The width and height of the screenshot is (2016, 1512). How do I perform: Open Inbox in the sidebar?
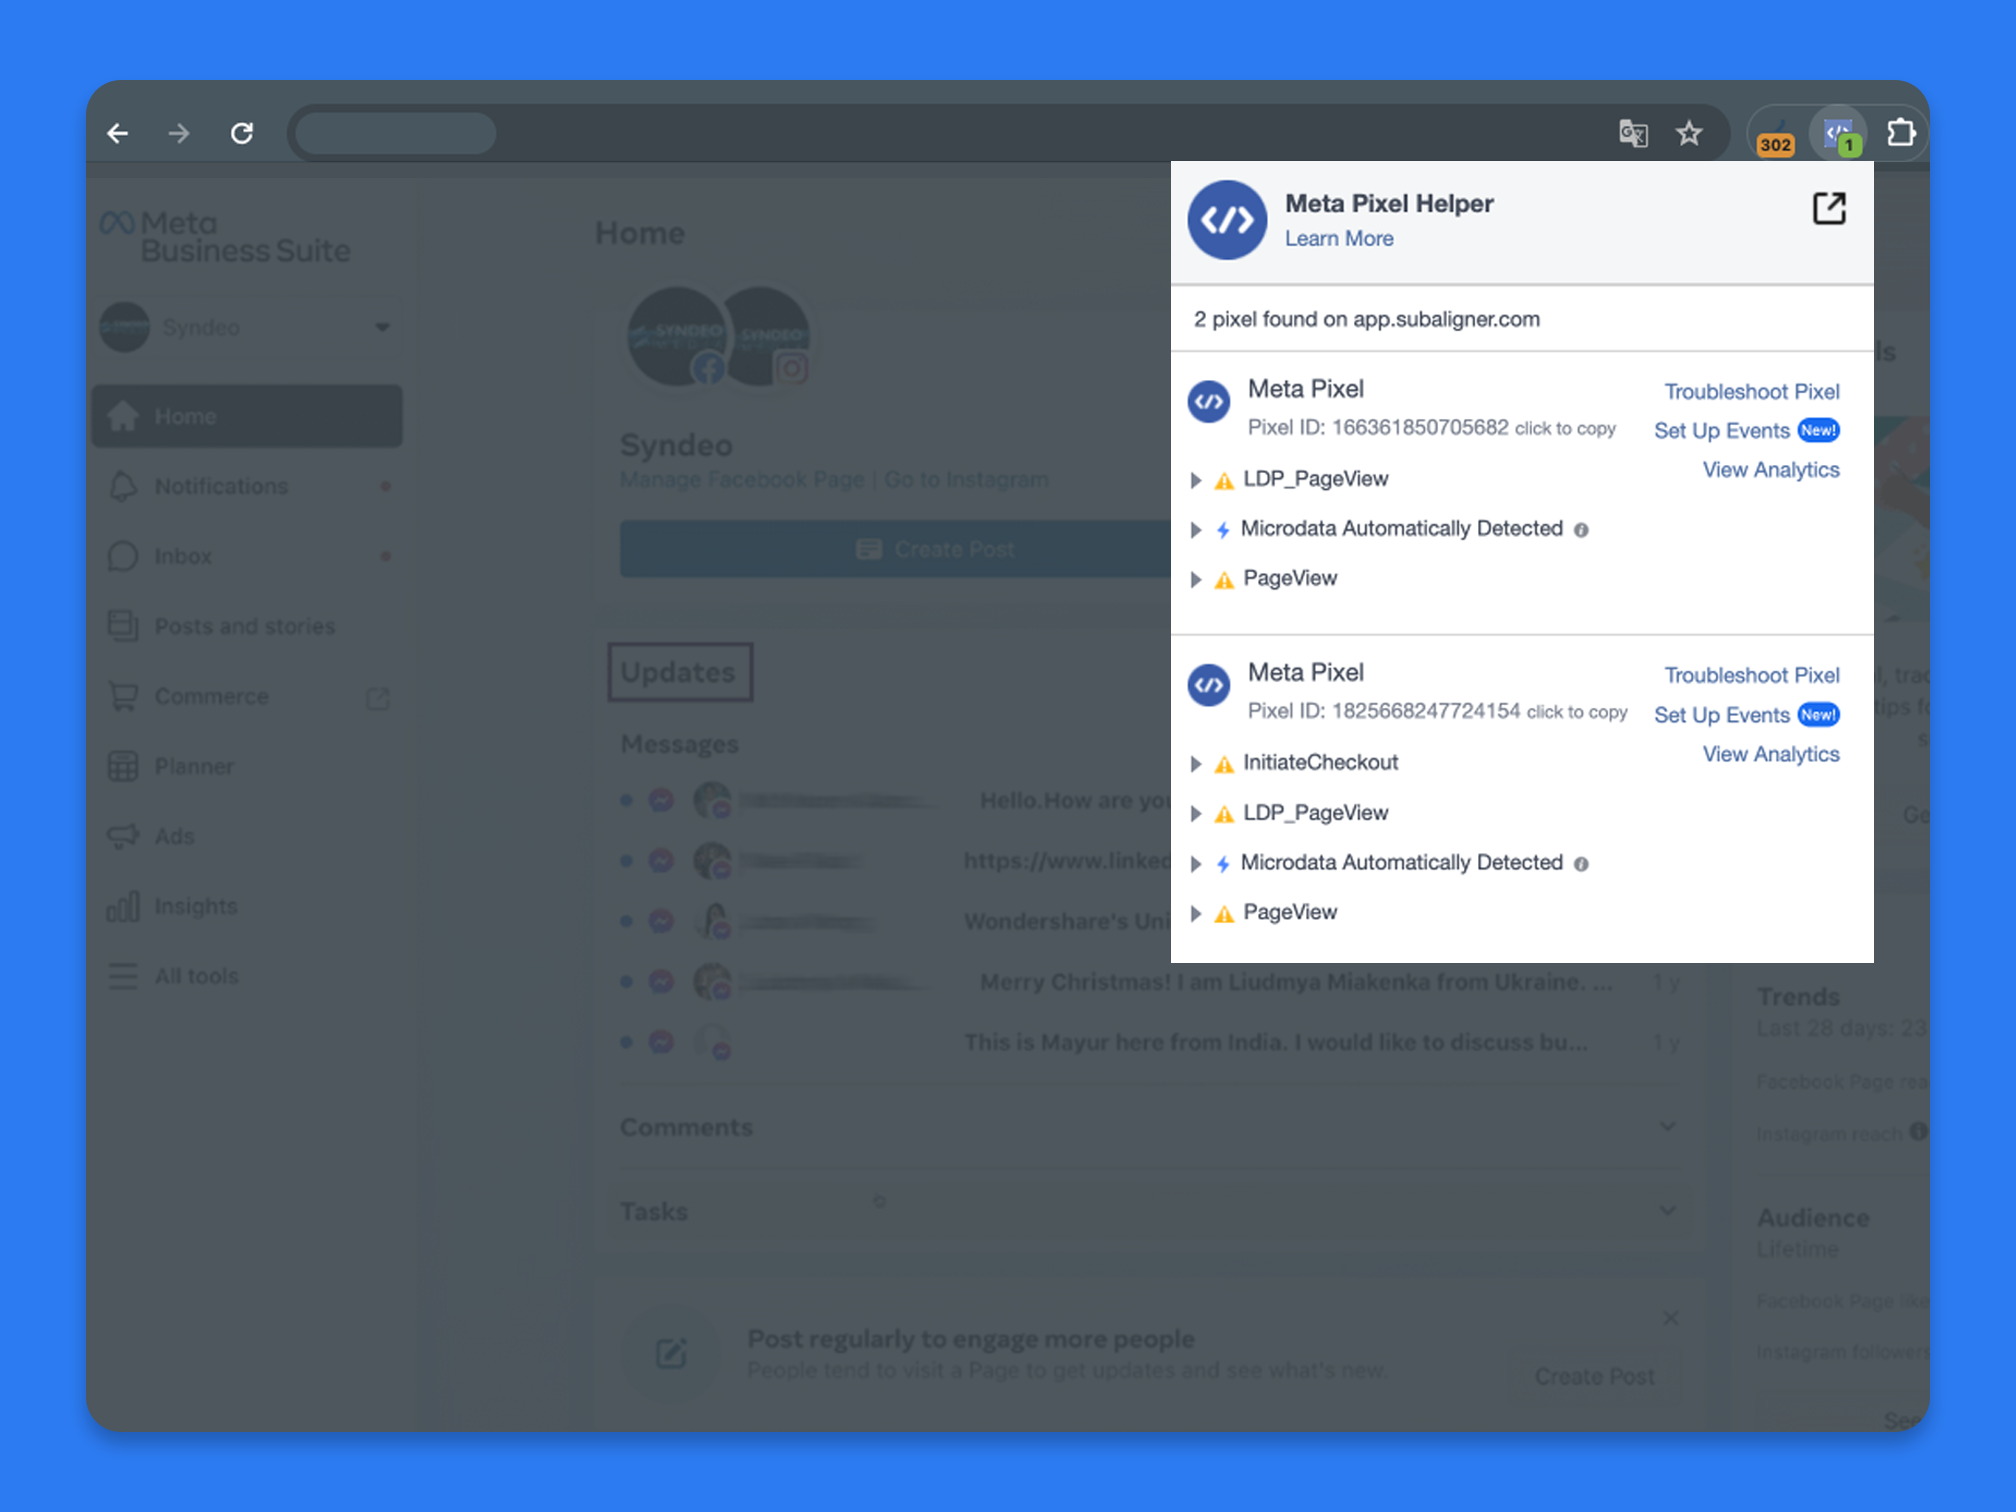tap(247, 556)
